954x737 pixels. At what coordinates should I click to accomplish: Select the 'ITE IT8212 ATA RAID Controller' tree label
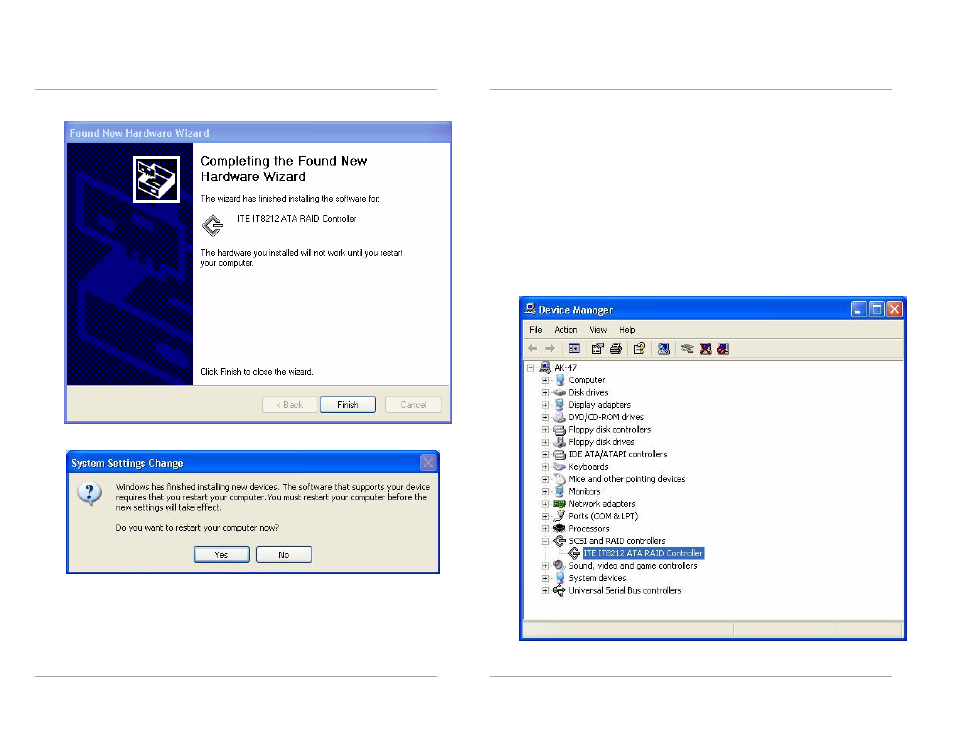coord(643,553)
